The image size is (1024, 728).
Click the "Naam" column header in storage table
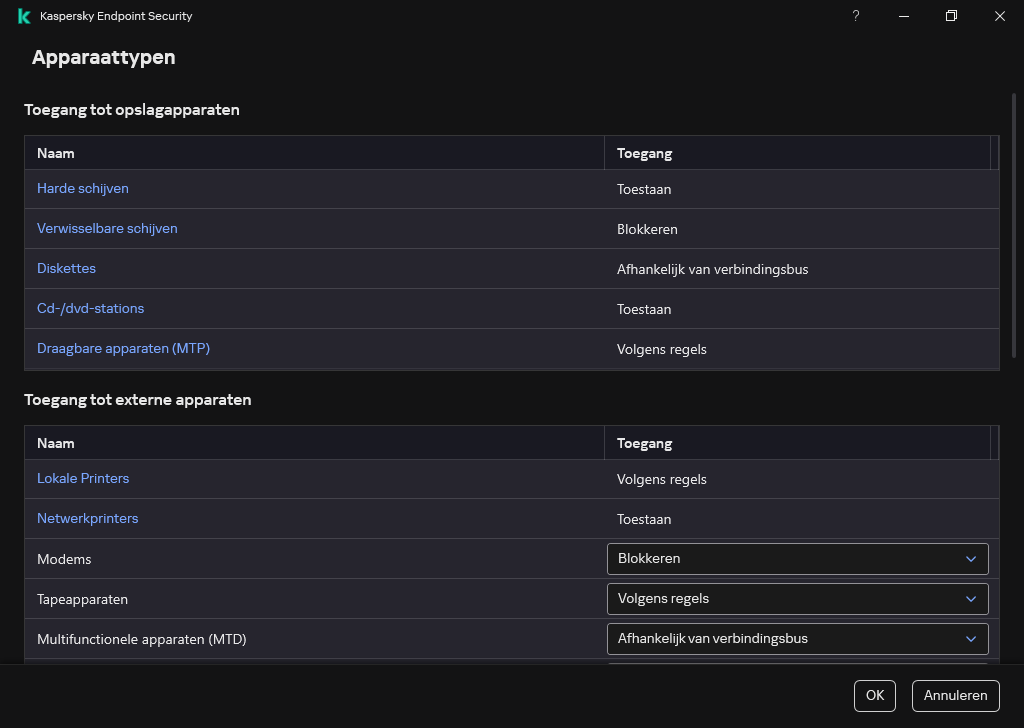56,153
